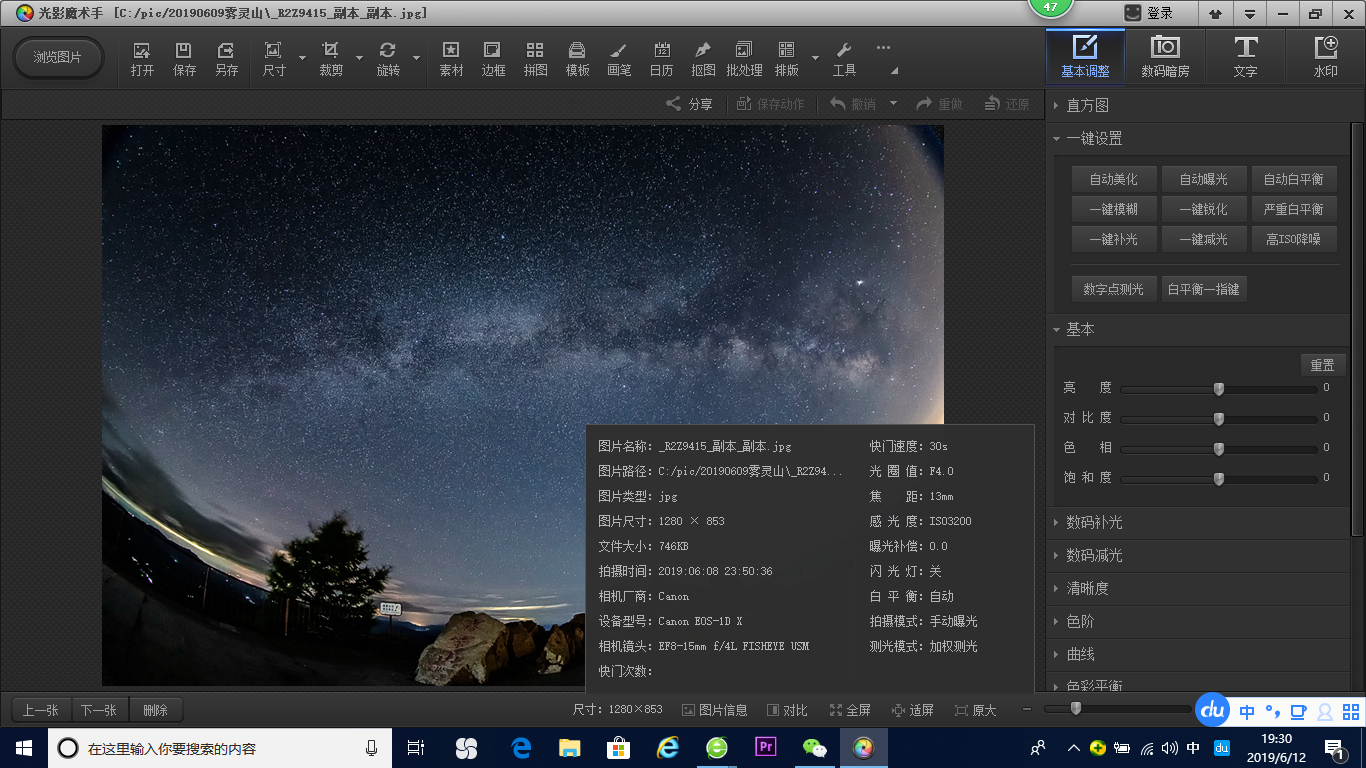Open the 拼图 (Collage) tool
1366x768 pixels.
535,59
